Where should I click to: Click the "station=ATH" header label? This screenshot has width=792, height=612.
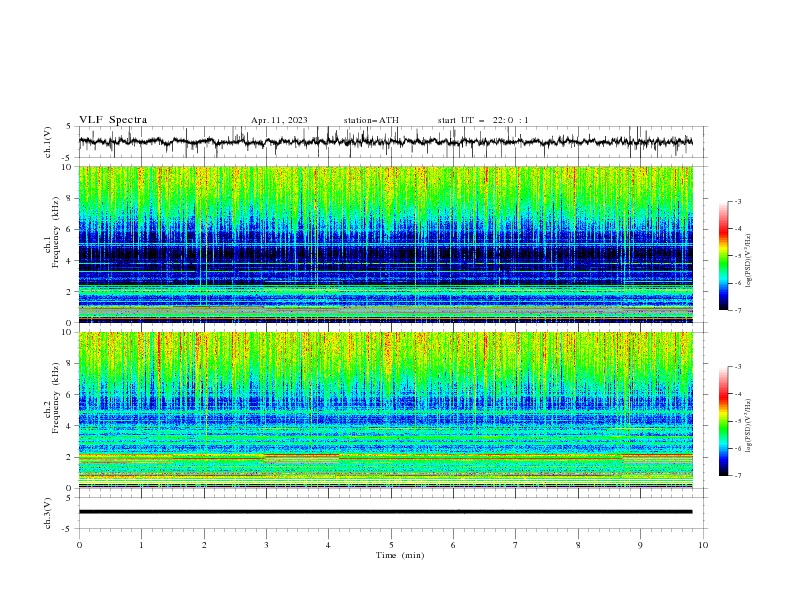[x=371, y=120]
